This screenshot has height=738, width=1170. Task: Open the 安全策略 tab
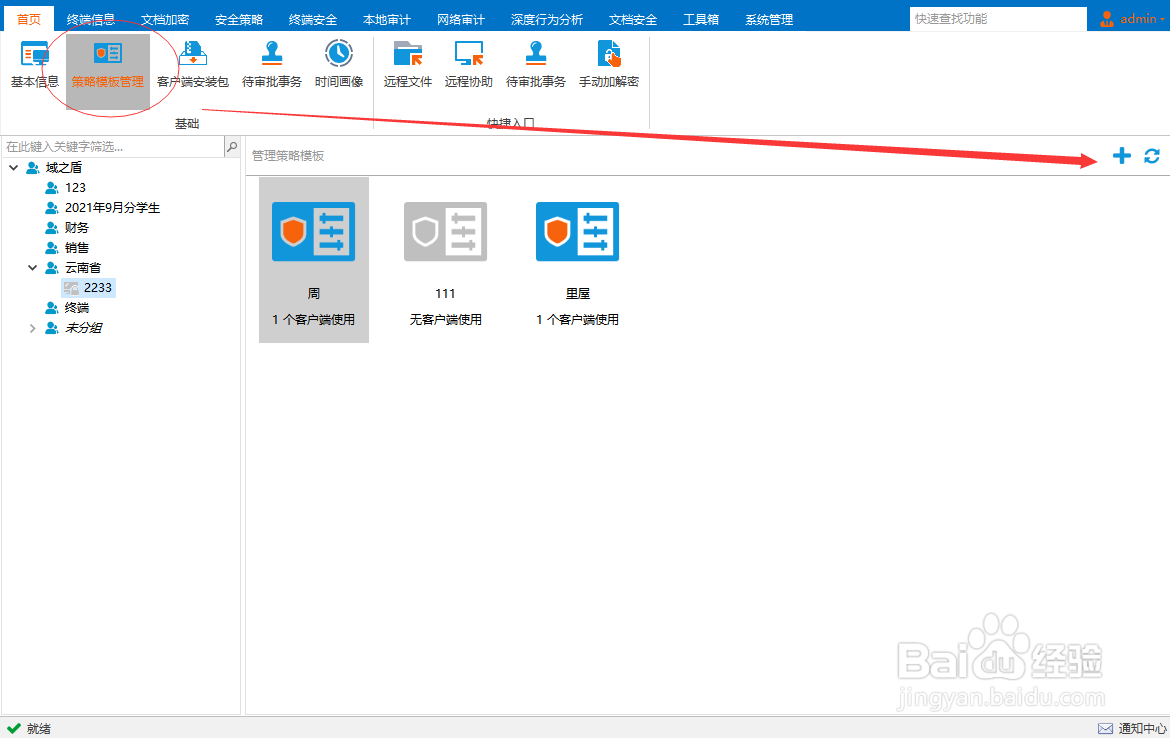tap(239, 19)
